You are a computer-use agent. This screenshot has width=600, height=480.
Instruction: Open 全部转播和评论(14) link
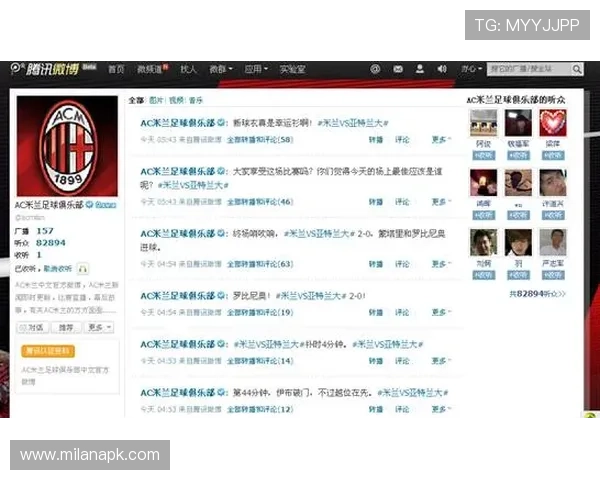tap(260, 361)
